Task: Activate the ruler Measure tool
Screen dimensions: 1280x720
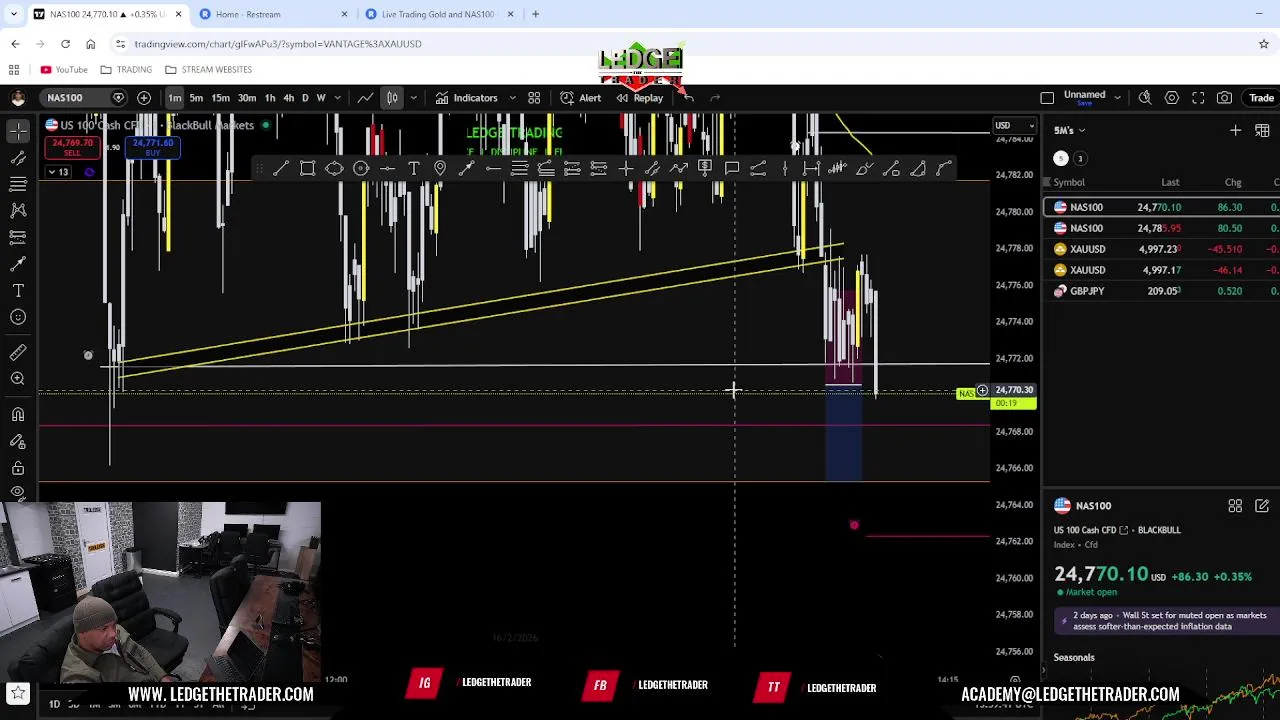Action: 18,352
